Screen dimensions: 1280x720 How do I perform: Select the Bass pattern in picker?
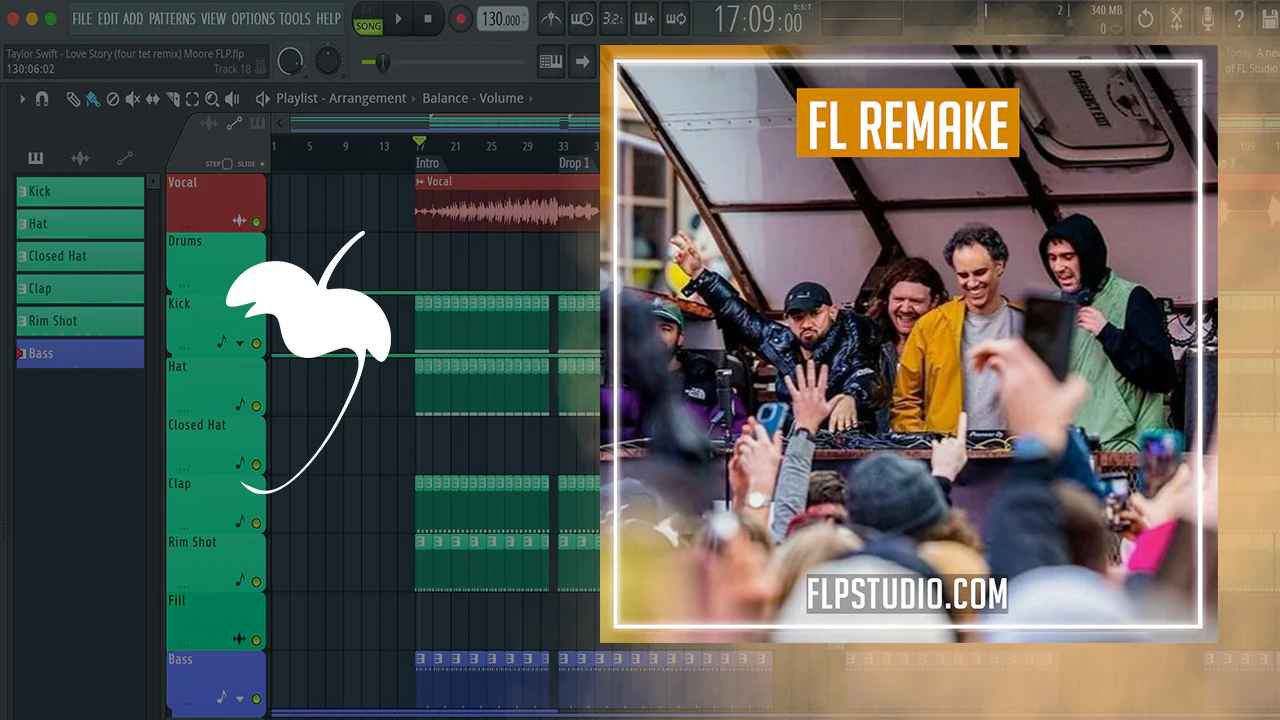[80, 353]
